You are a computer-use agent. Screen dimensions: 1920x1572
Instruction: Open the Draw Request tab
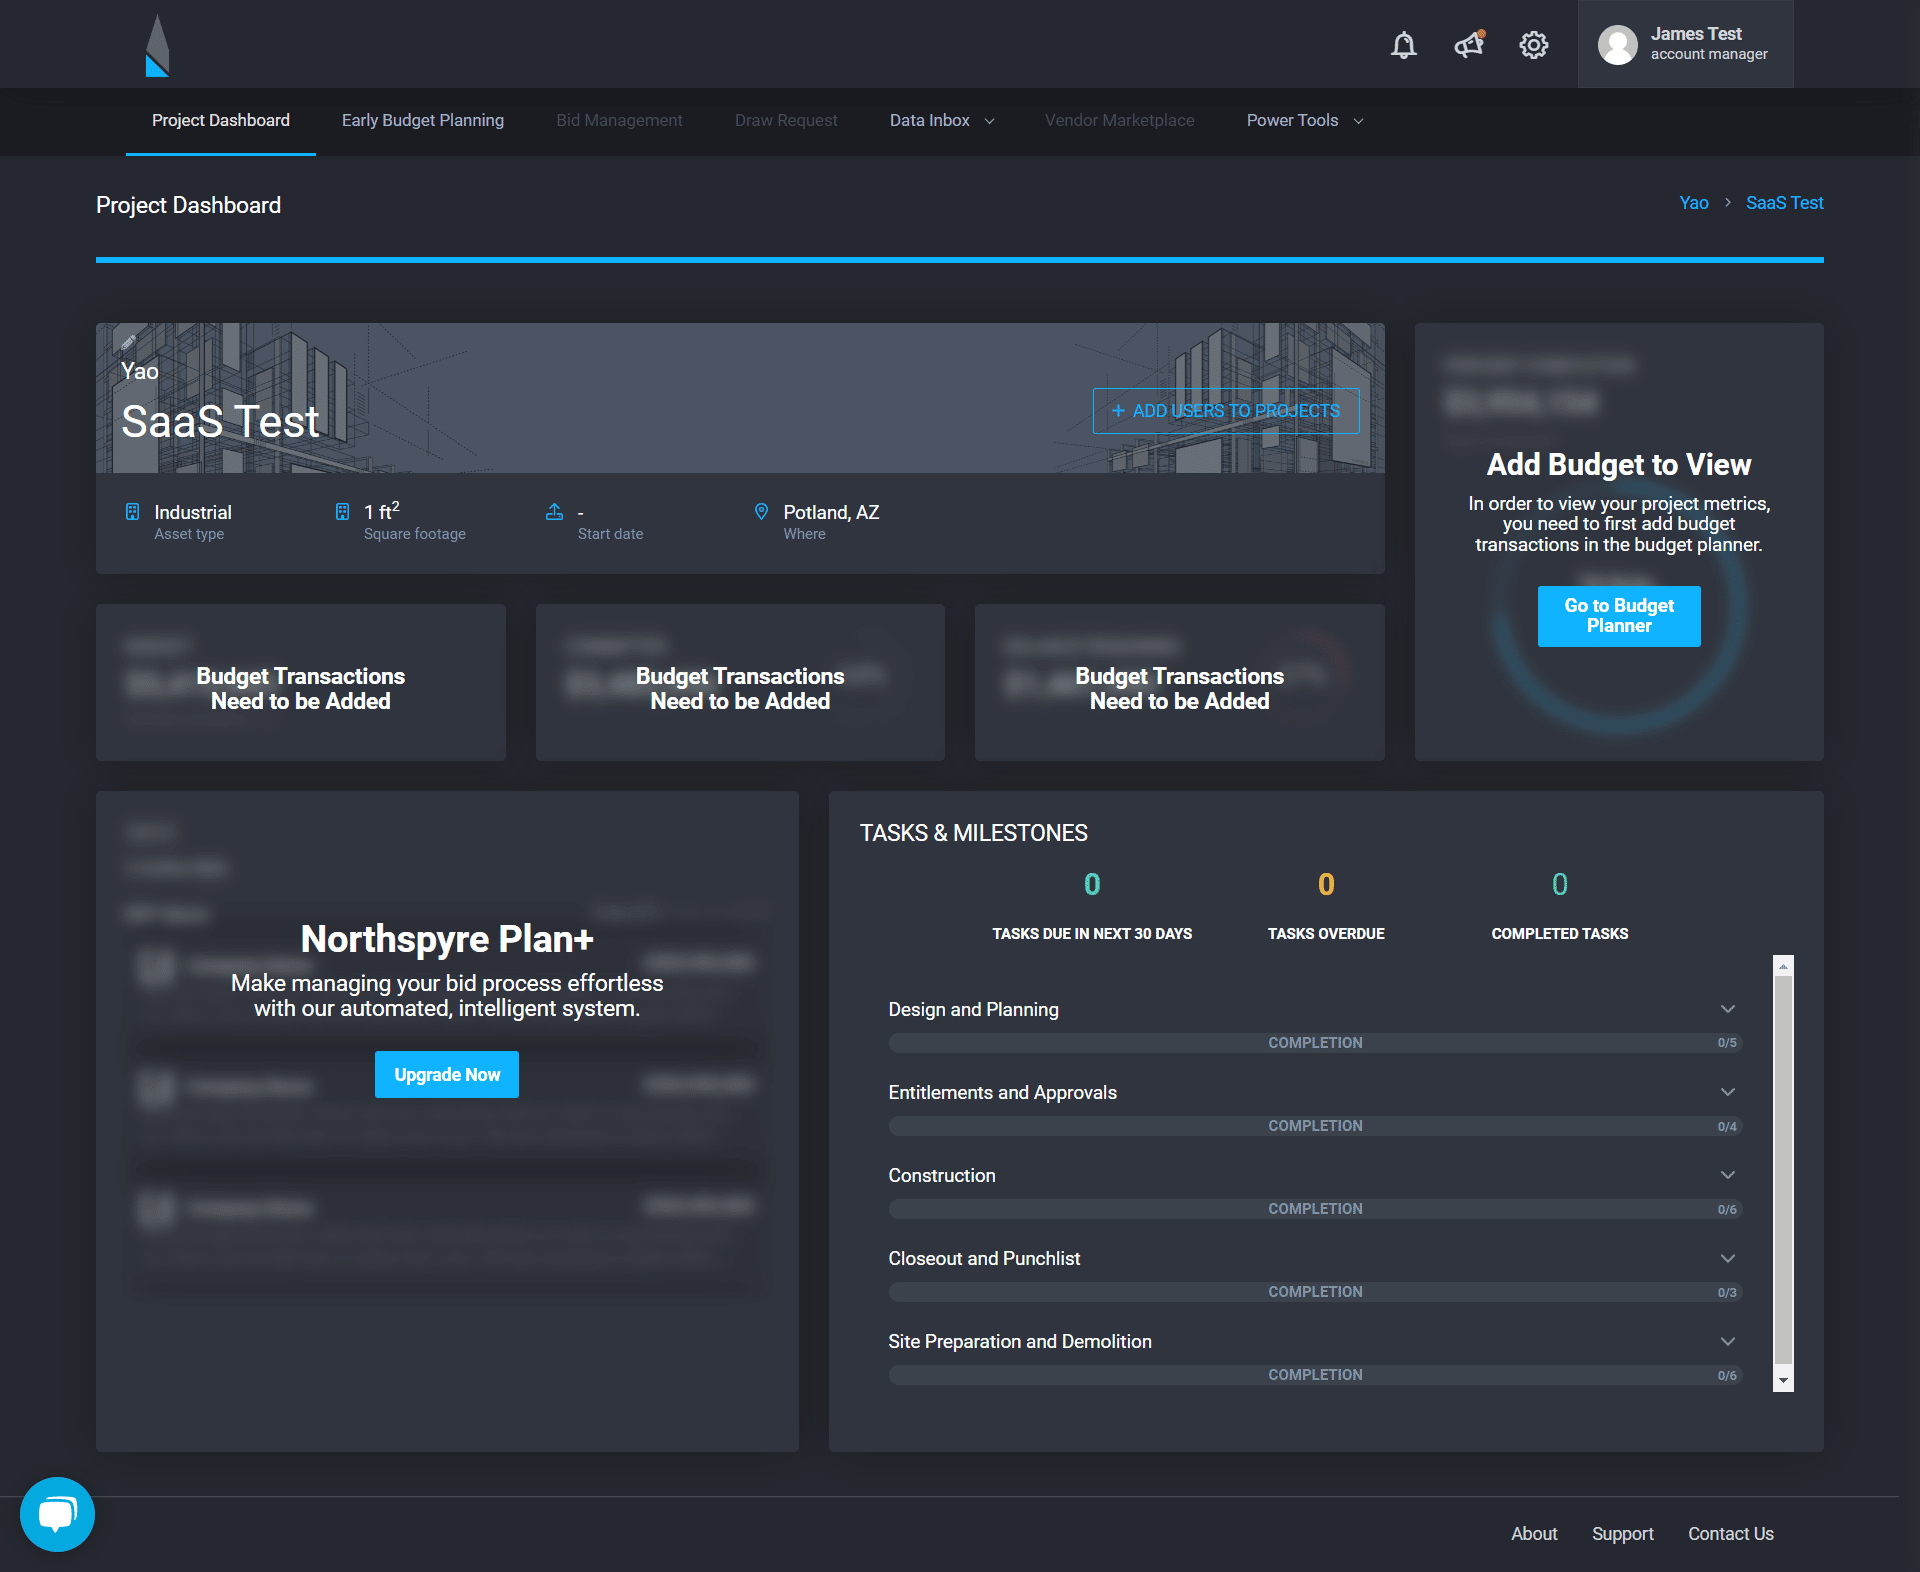pyautogui.click(x=786, y=120)
